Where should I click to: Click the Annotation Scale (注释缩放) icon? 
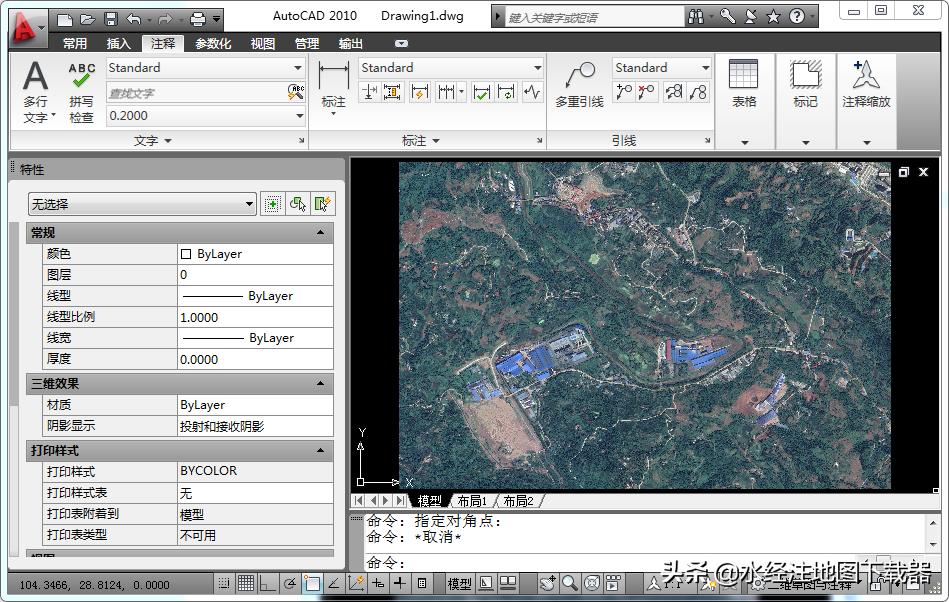(866, 82)
